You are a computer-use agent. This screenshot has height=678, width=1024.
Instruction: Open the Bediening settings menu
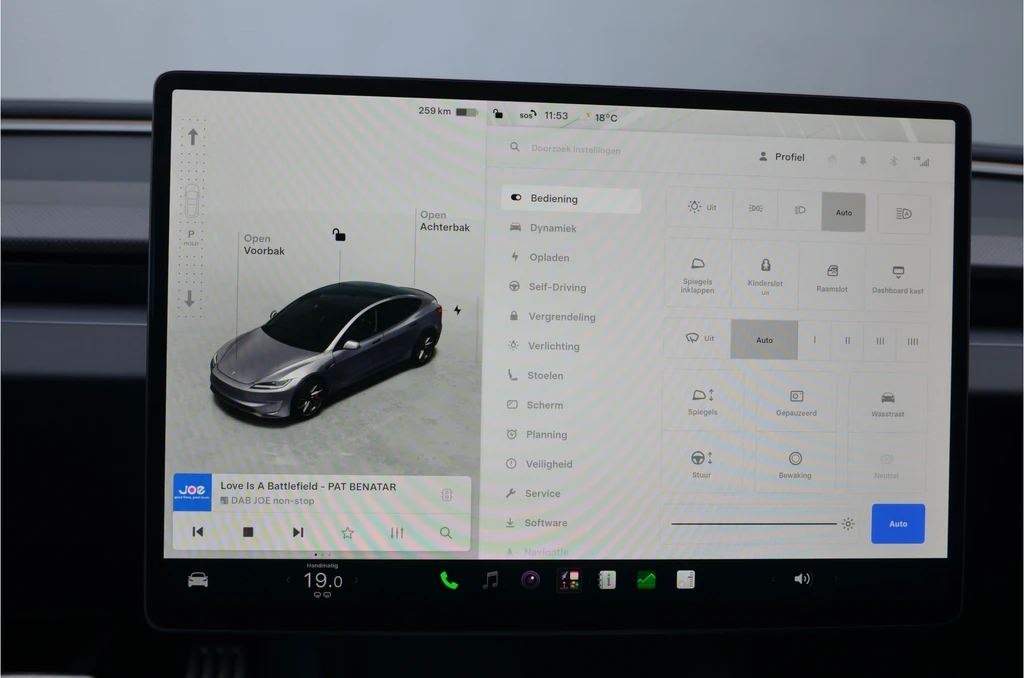pos(571,199)
